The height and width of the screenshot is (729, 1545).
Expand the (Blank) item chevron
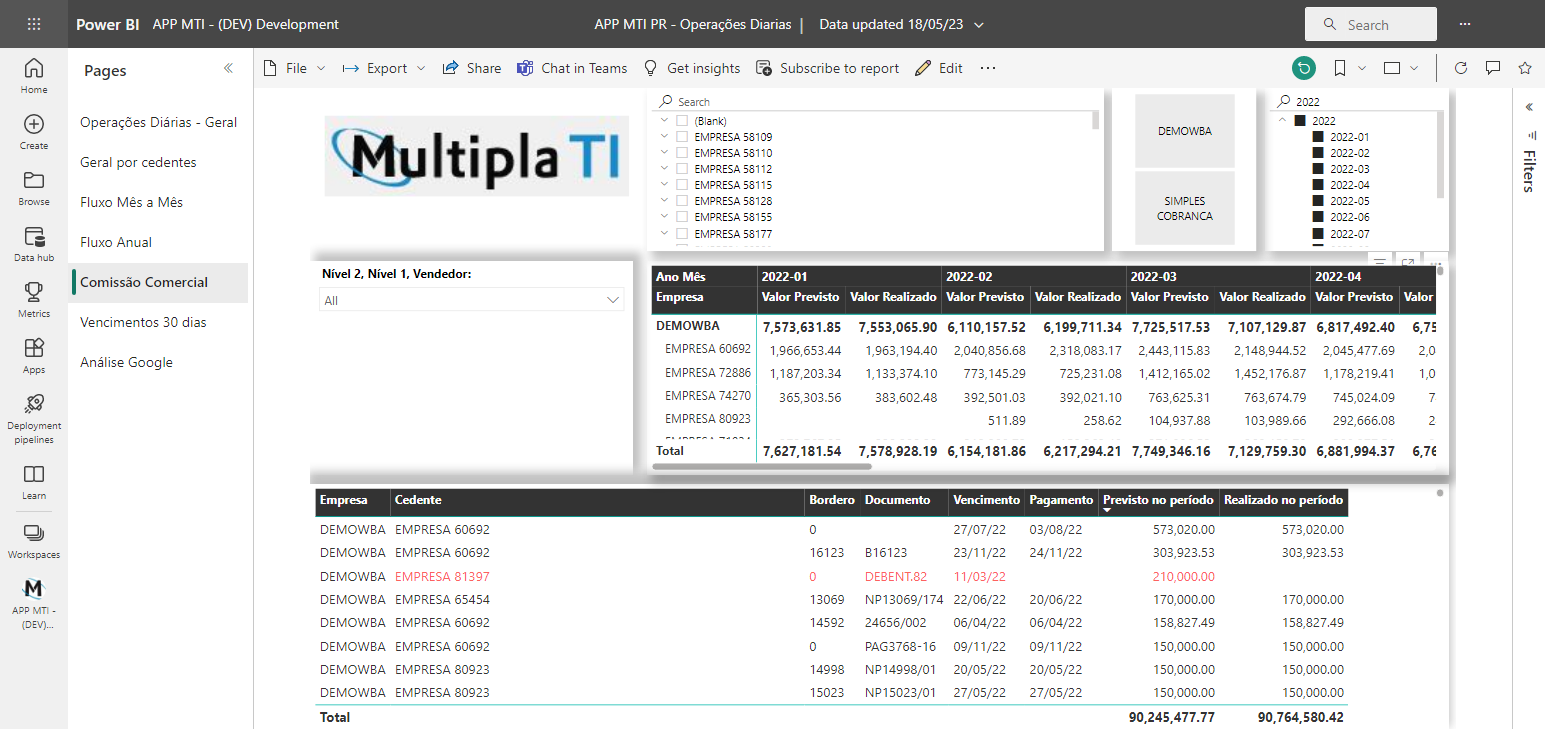(664, 120)
